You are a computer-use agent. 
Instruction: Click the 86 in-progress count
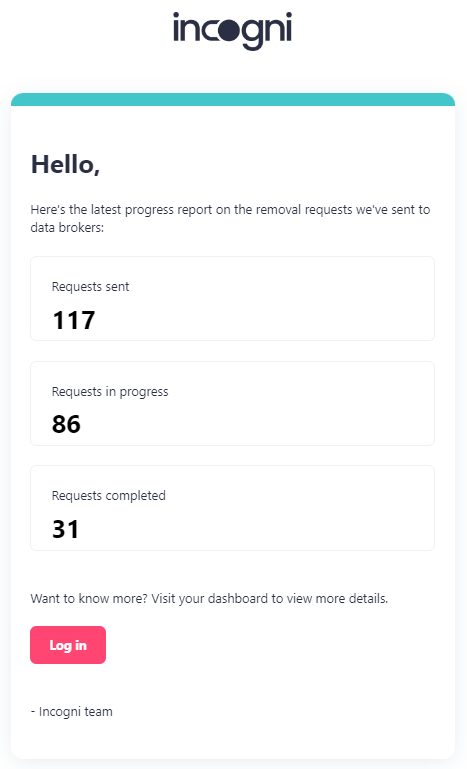66,424
